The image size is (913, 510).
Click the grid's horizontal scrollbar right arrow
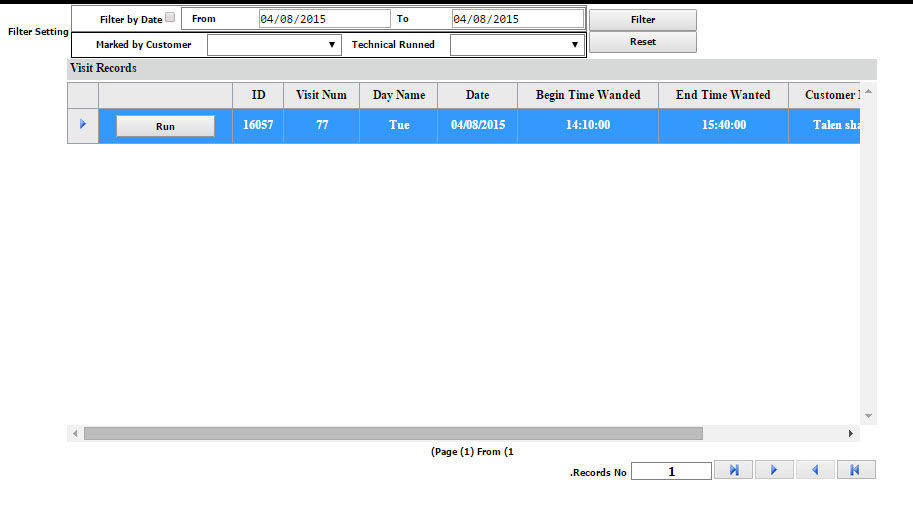pyautogui.click(x=851, y=433)
